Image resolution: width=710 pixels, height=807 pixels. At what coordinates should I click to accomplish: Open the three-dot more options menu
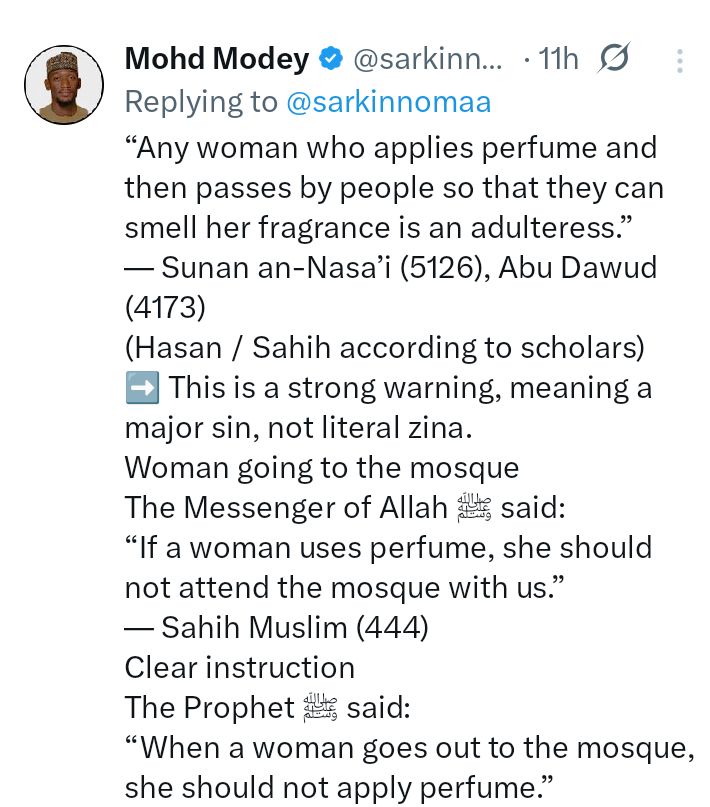pos(680,61)
